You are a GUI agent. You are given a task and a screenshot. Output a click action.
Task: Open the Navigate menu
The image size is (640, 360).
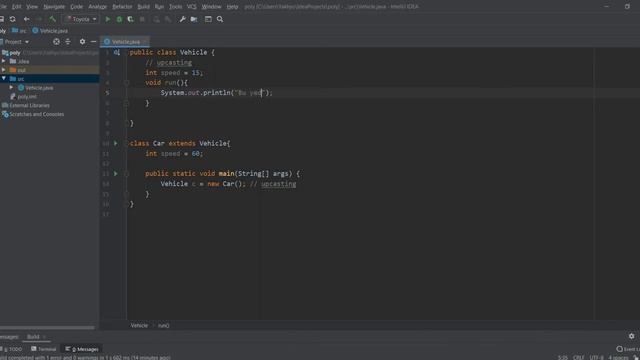tap(54, 7)
